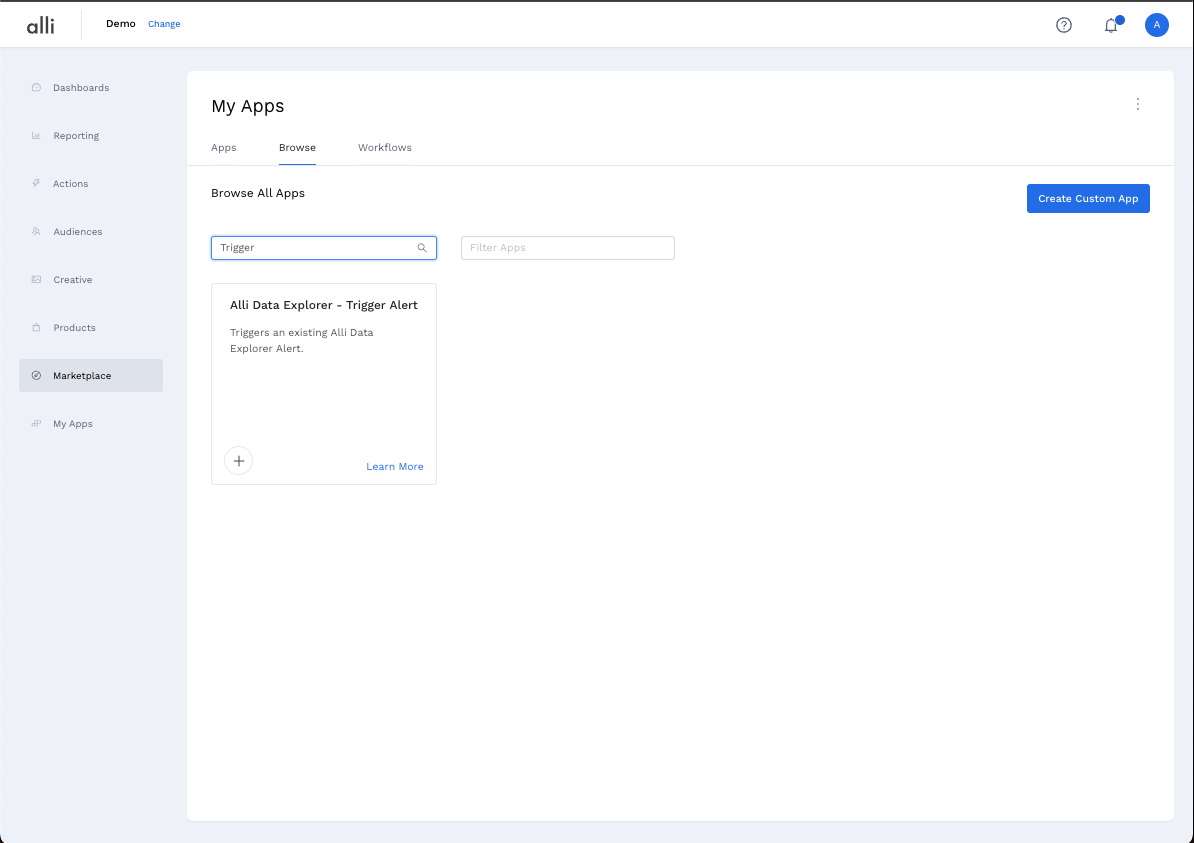The height and width of the screenshot is (843, 1194).
Task: Click the Dashboards sidebar icon
Action: point(36,88)
